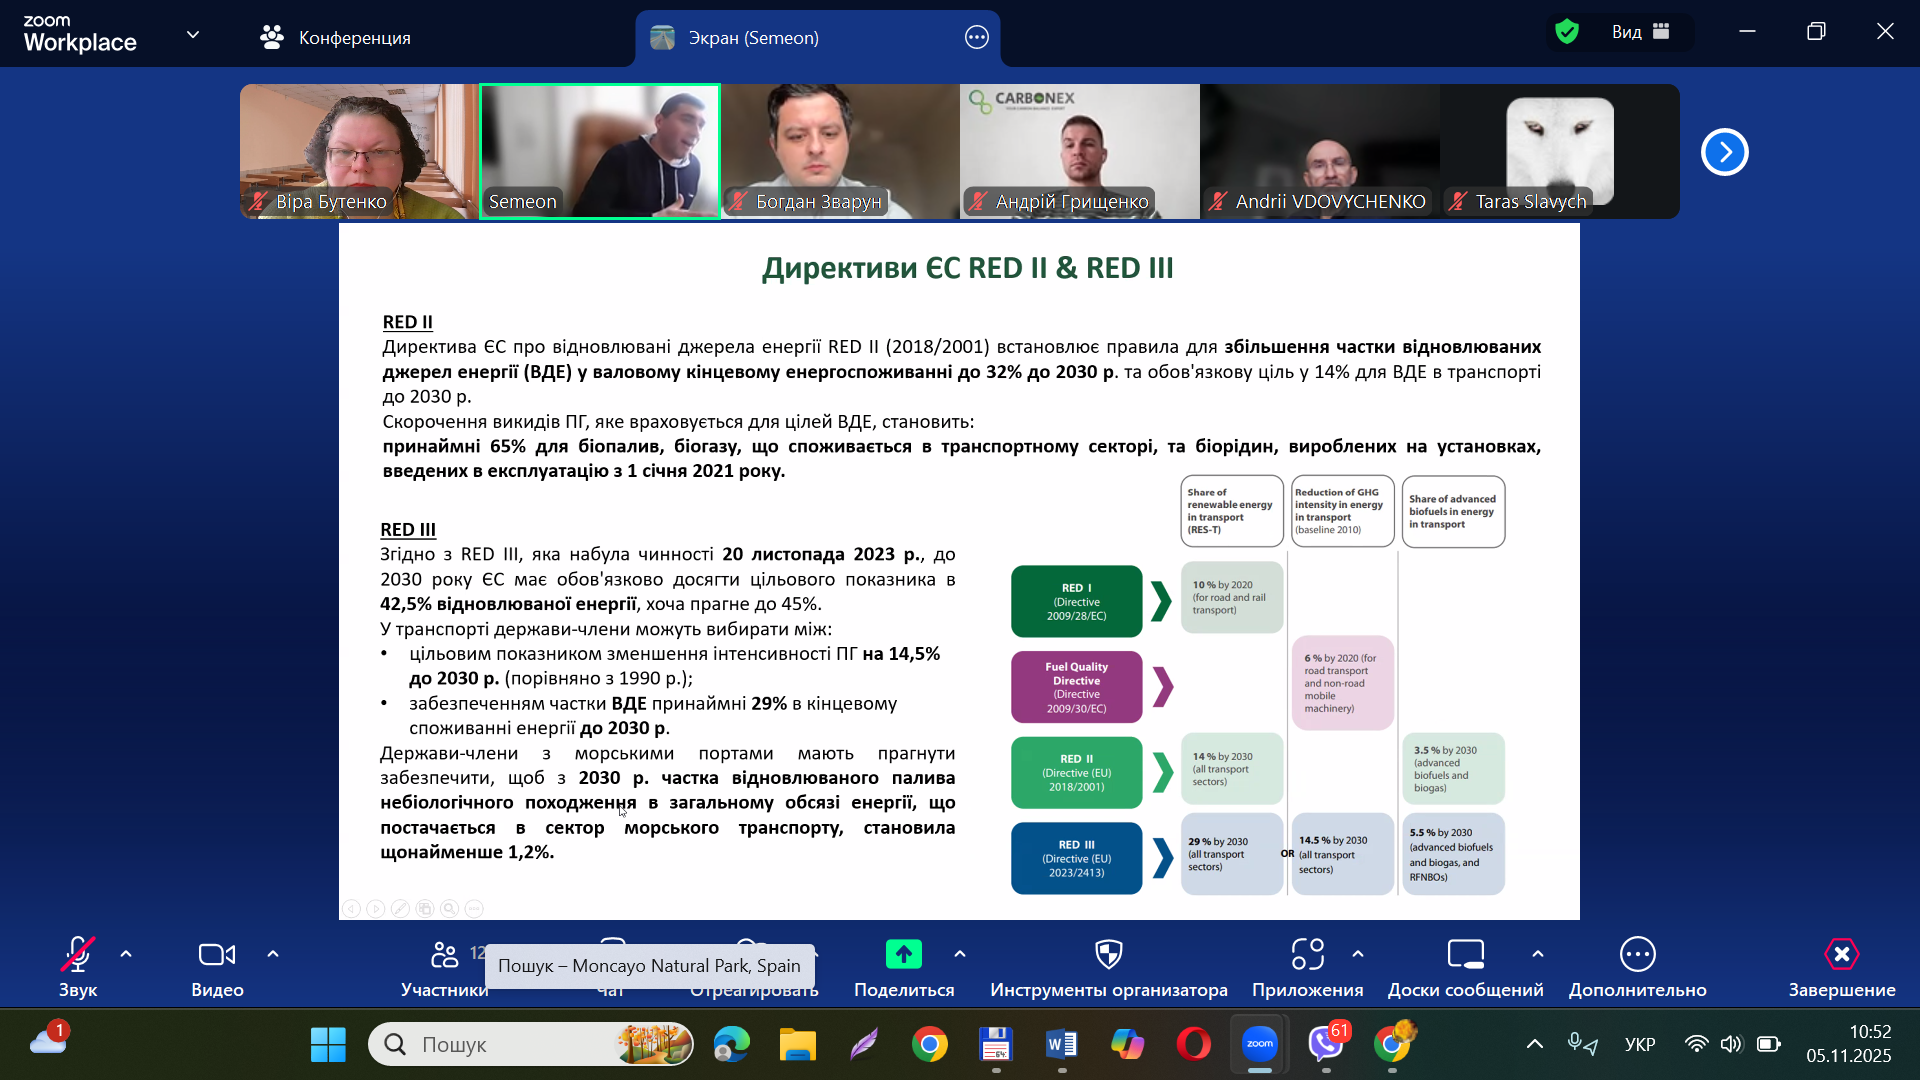Screen dimensions: 1920x1080
Task: Click Taras Slavych's video thumbnail
Action: coord(1559,150)
